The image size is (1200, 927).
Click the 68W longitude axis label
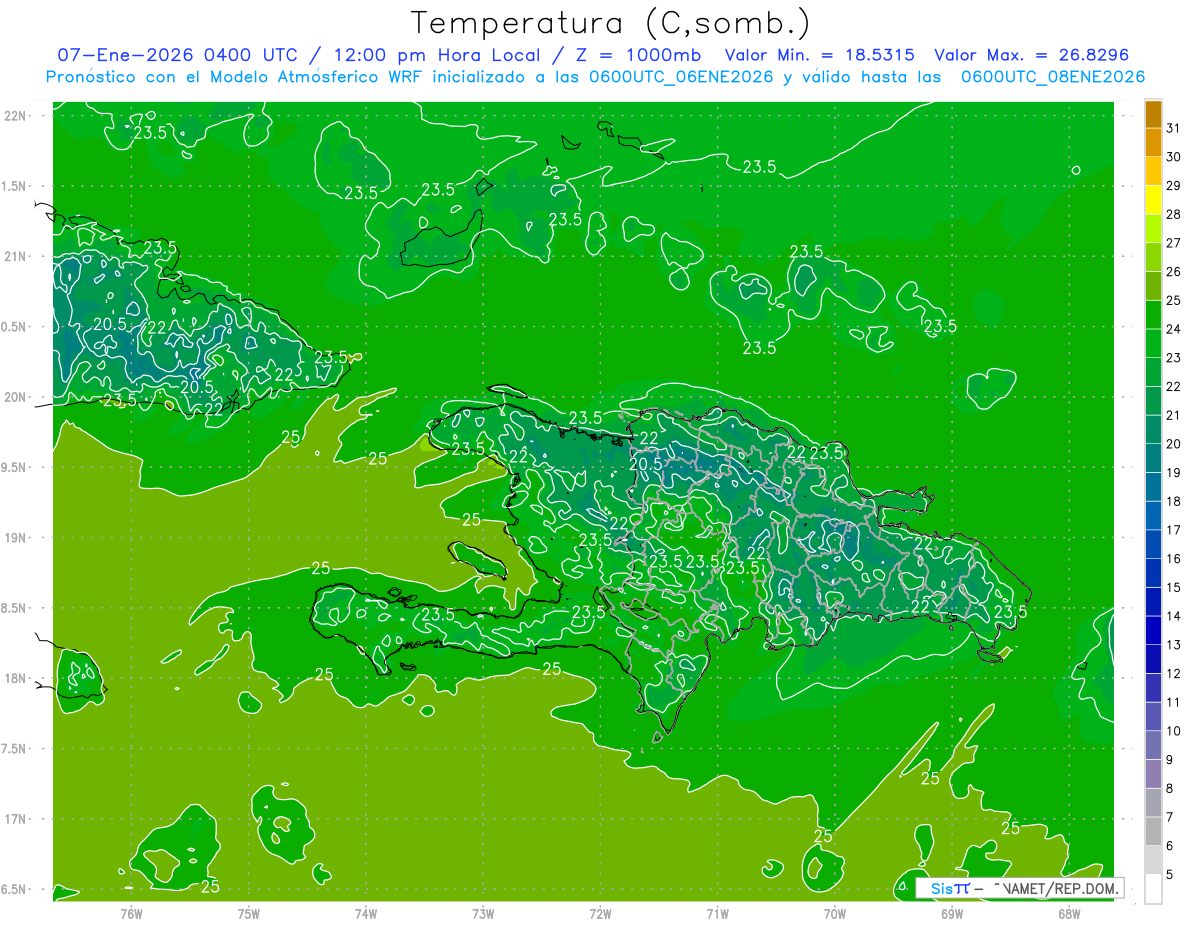(1069, 913)
